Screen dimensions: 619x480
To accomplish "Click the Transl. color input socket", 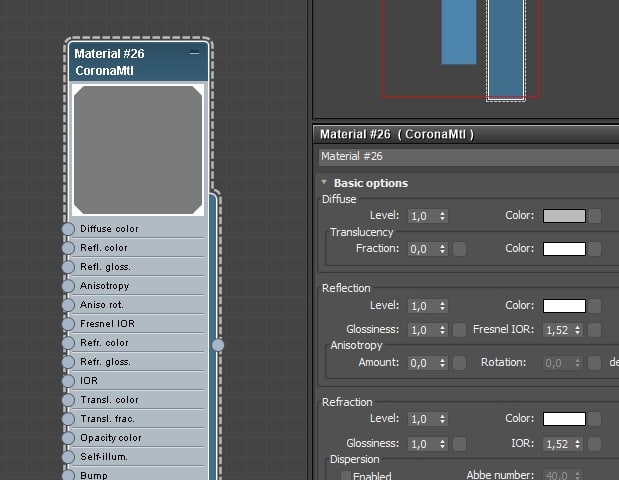I will tap(68, 400).
